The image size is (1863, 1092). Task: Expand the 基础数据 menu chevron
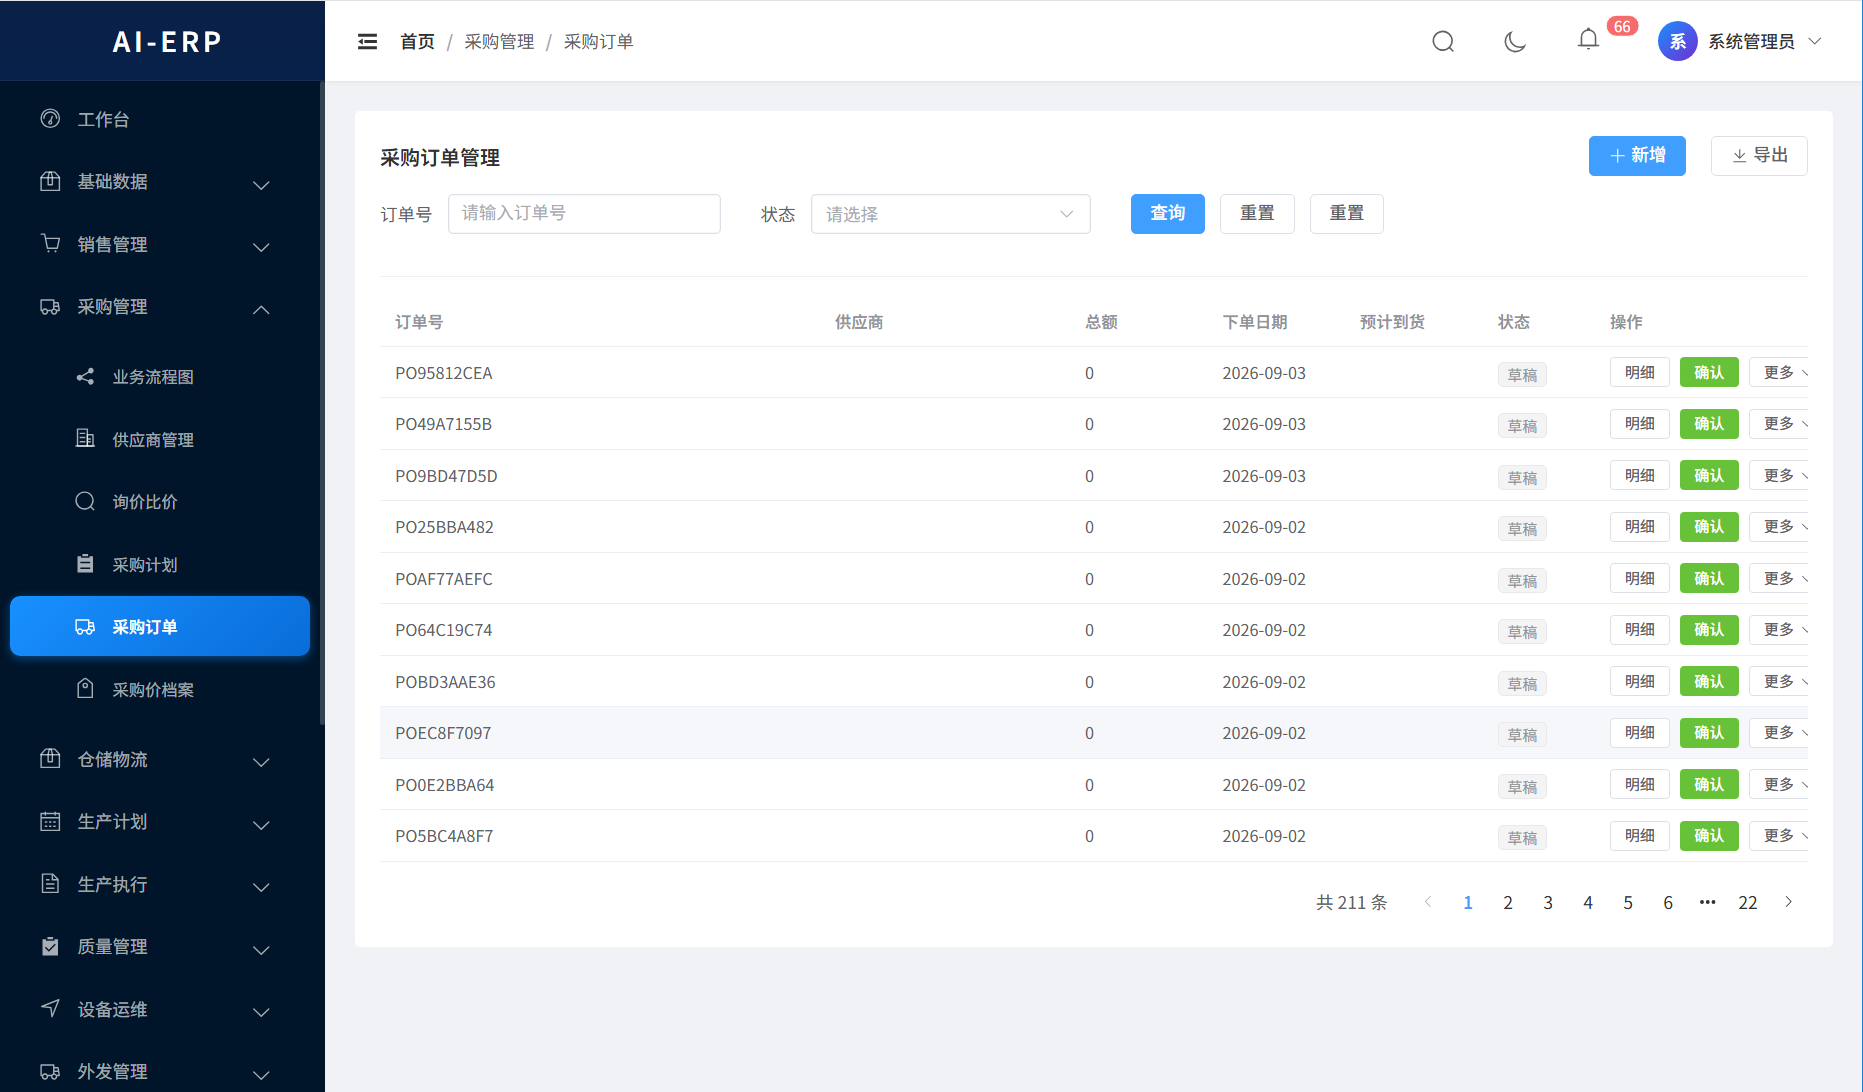click(261, 185)
